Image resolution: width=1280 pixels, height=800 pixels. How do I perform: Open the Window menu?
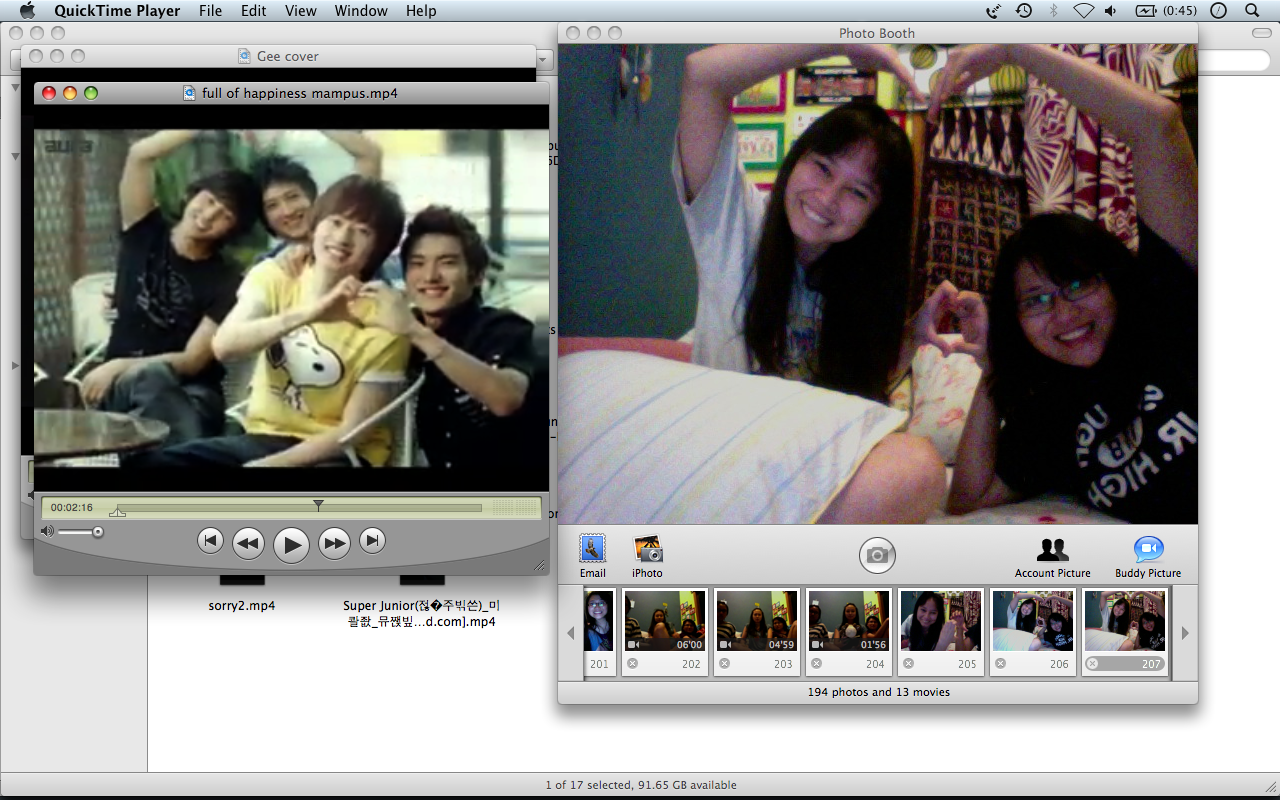pos(361,11)
